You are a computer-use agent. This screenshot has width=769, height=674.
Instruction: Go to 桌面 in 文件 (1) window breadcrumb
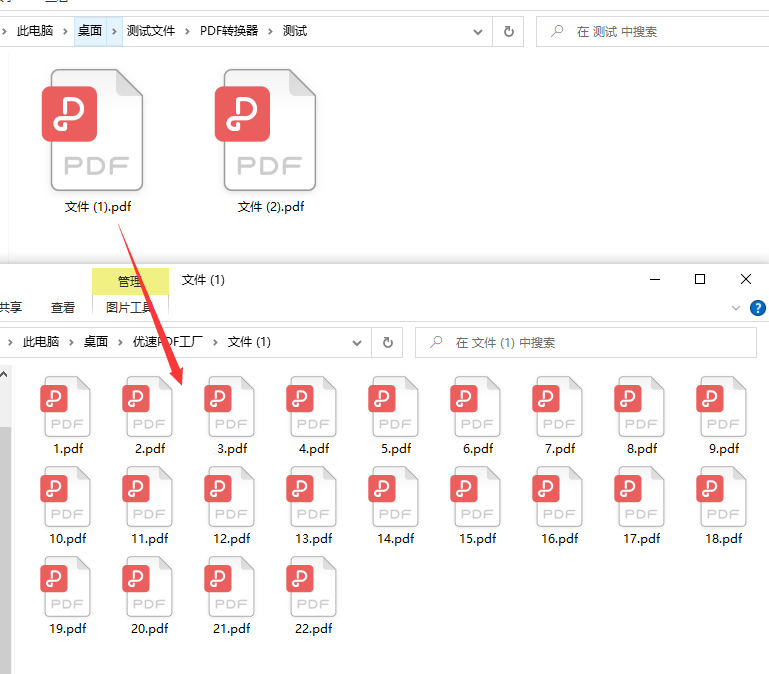pyautogui.click(x=96, y=342)
